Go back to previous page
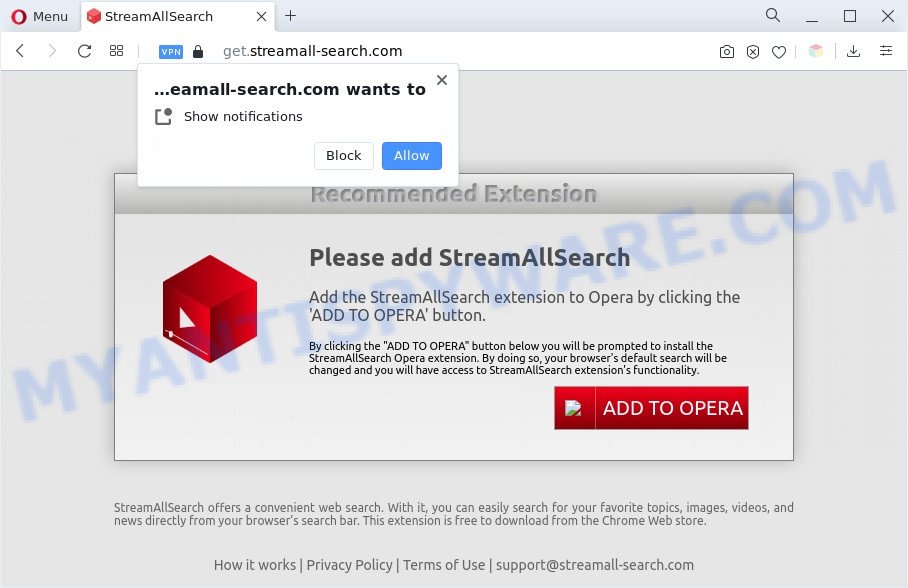The width and height of the screenshot is (908, 588). [x=20, y=51]
